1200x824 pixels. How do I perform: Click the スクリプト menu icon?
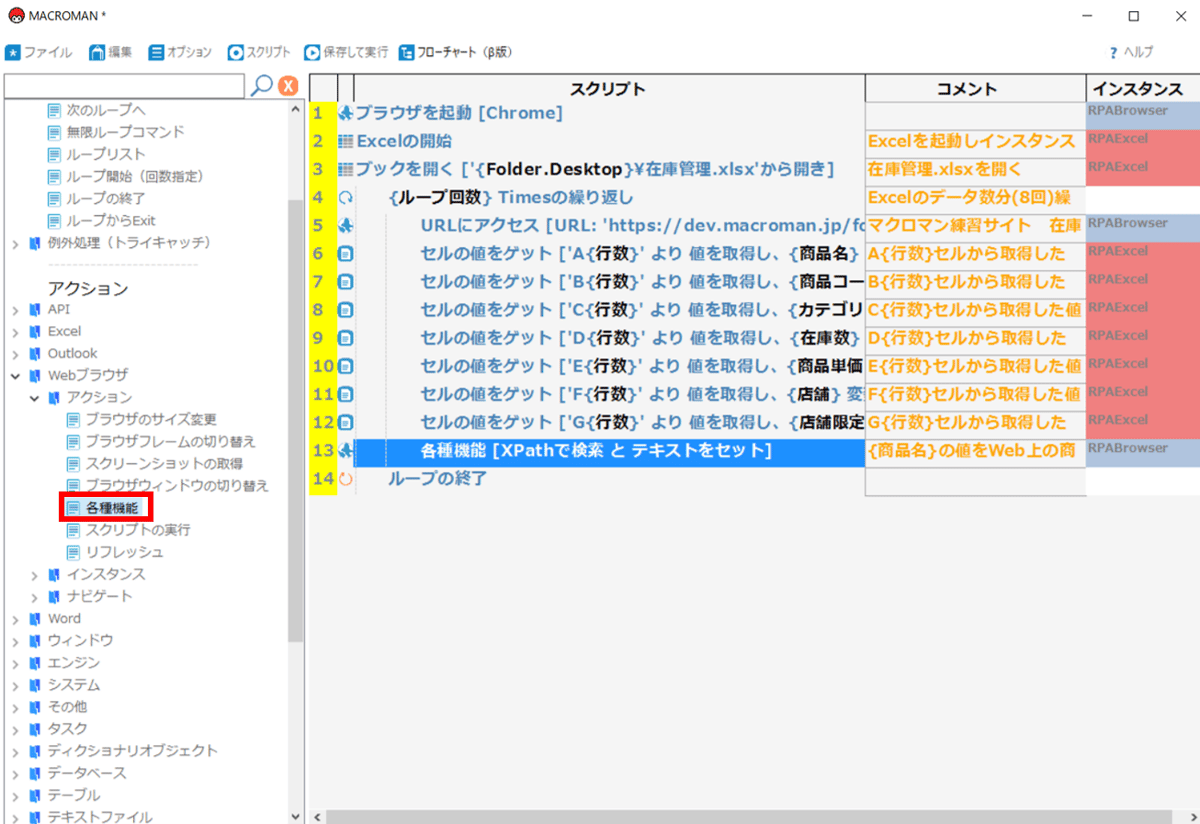pos(236,52)
